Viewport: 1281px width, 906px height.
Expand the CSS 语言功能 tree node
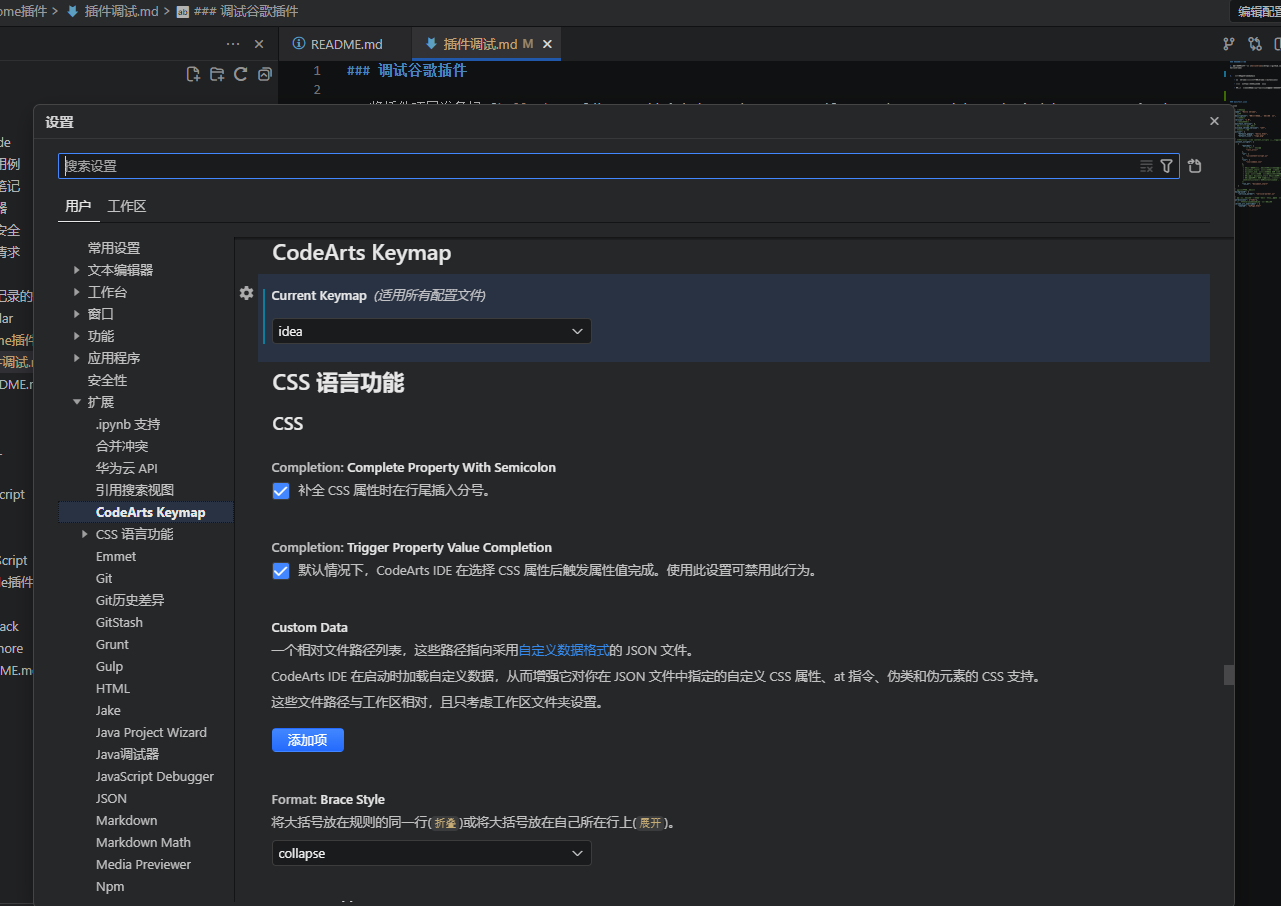tap(85, 534)
